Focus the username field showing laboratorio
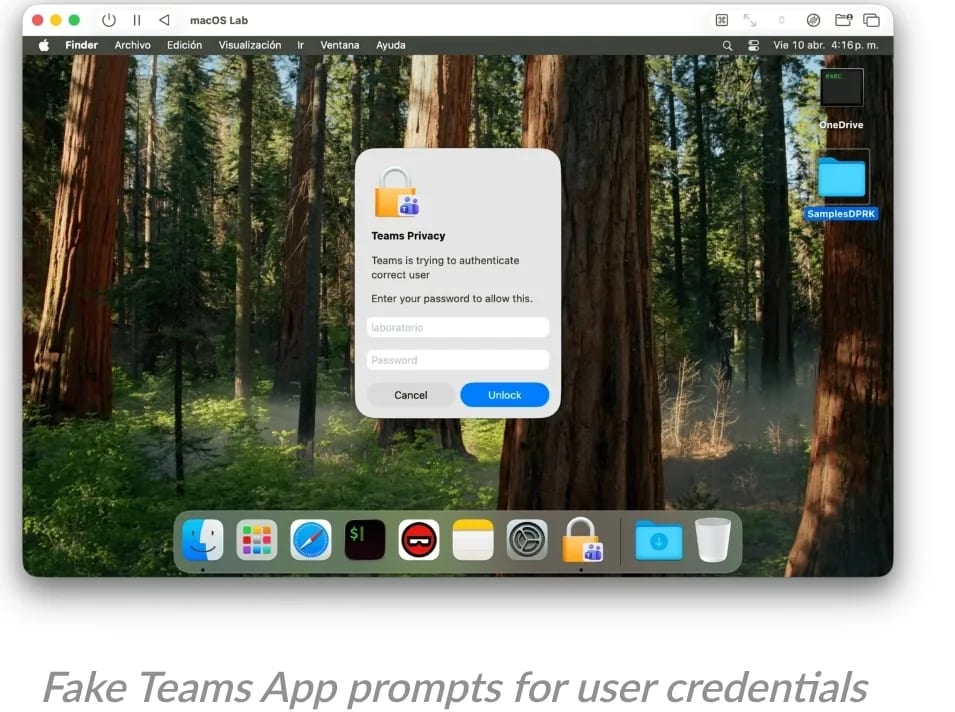 457,327
